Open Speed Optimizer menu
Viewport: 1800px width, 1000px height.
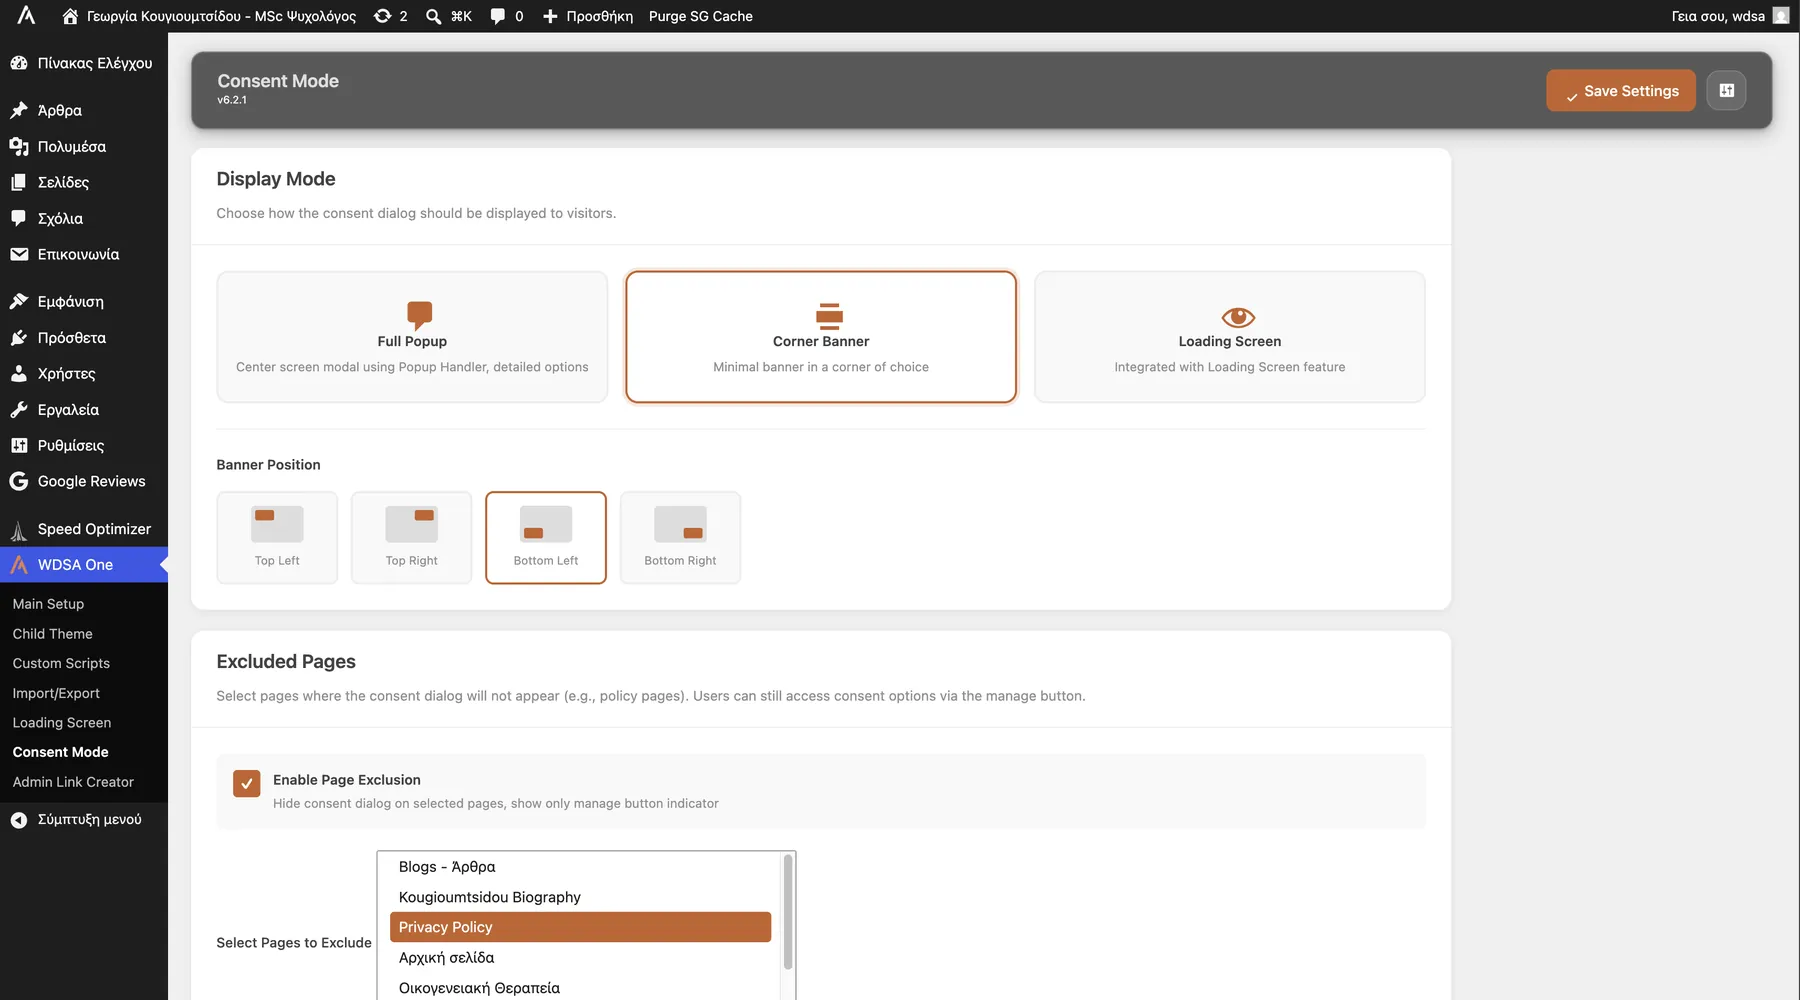point(84,528)
